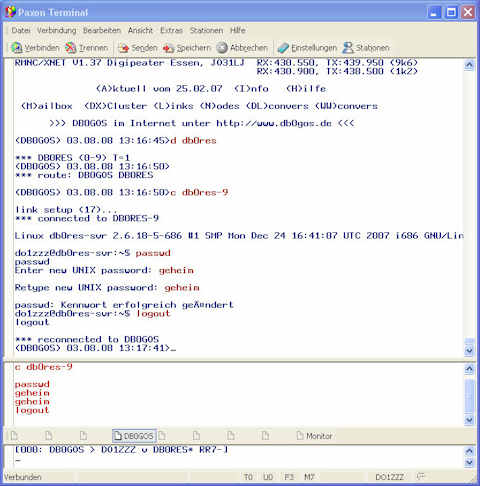480x486 pixels.
Task: Open the Bearbeiten menu
Action: 102,30
